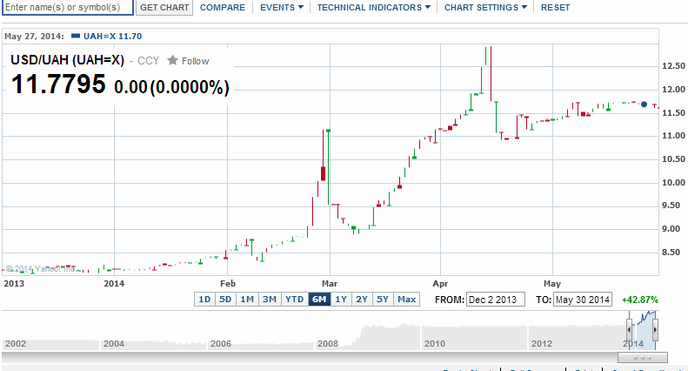Click the RESET link

point(555,7)
